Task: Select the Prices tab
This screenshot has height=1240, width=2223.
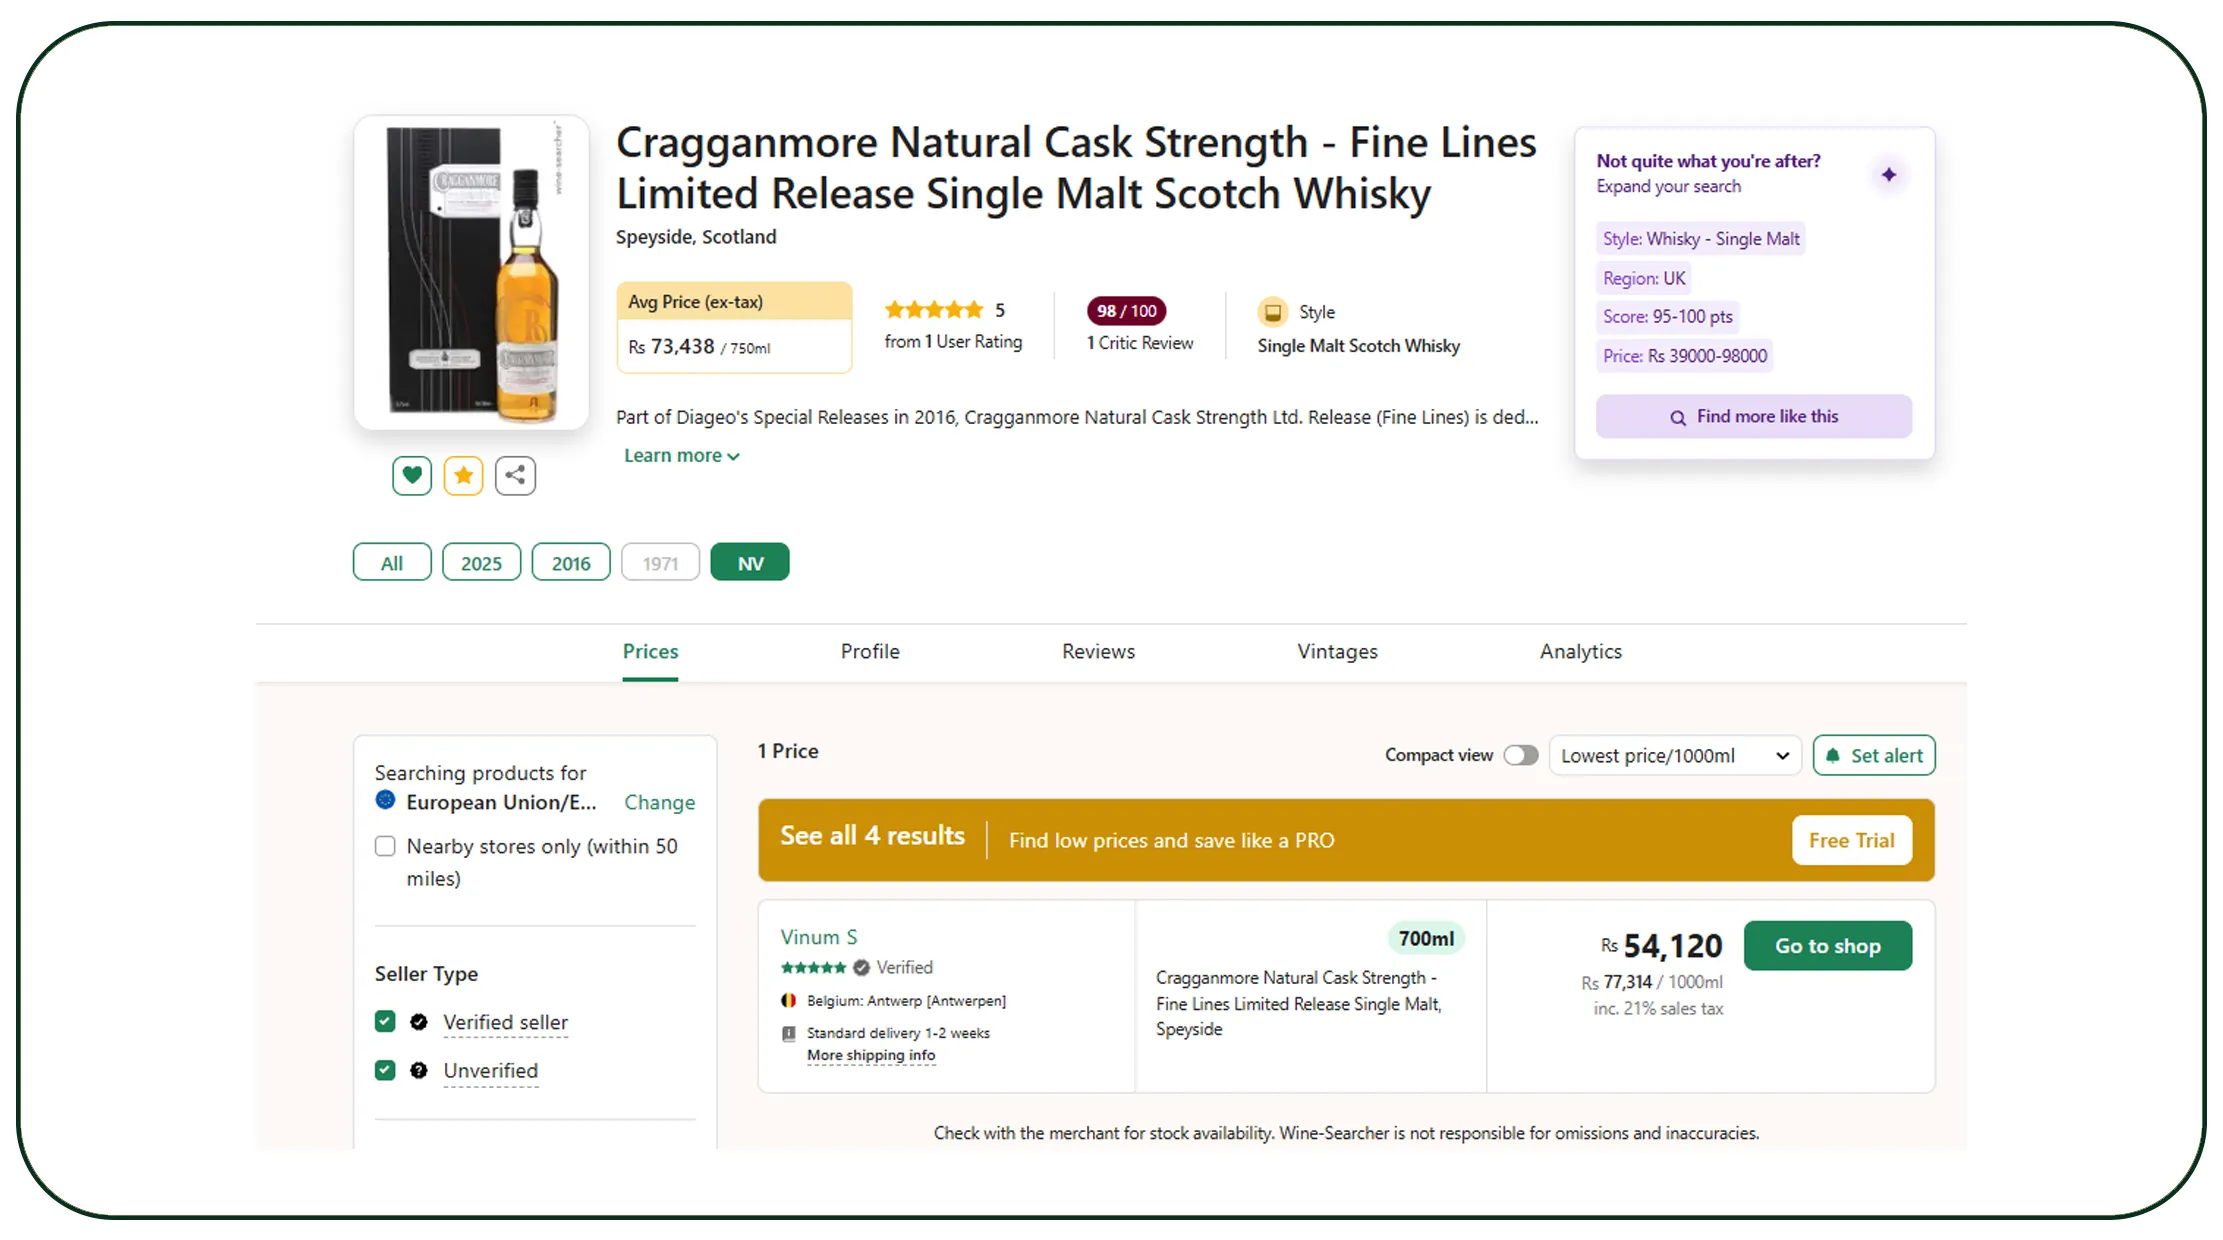Action: 650,651
